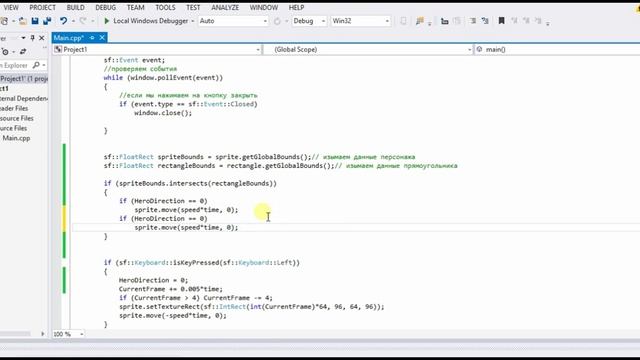The width and height of the screenshot is (640, 360).
Task: Click the Solution Explorer search magnifier icon
Action: pyautogui.click(x=36, y=65)
